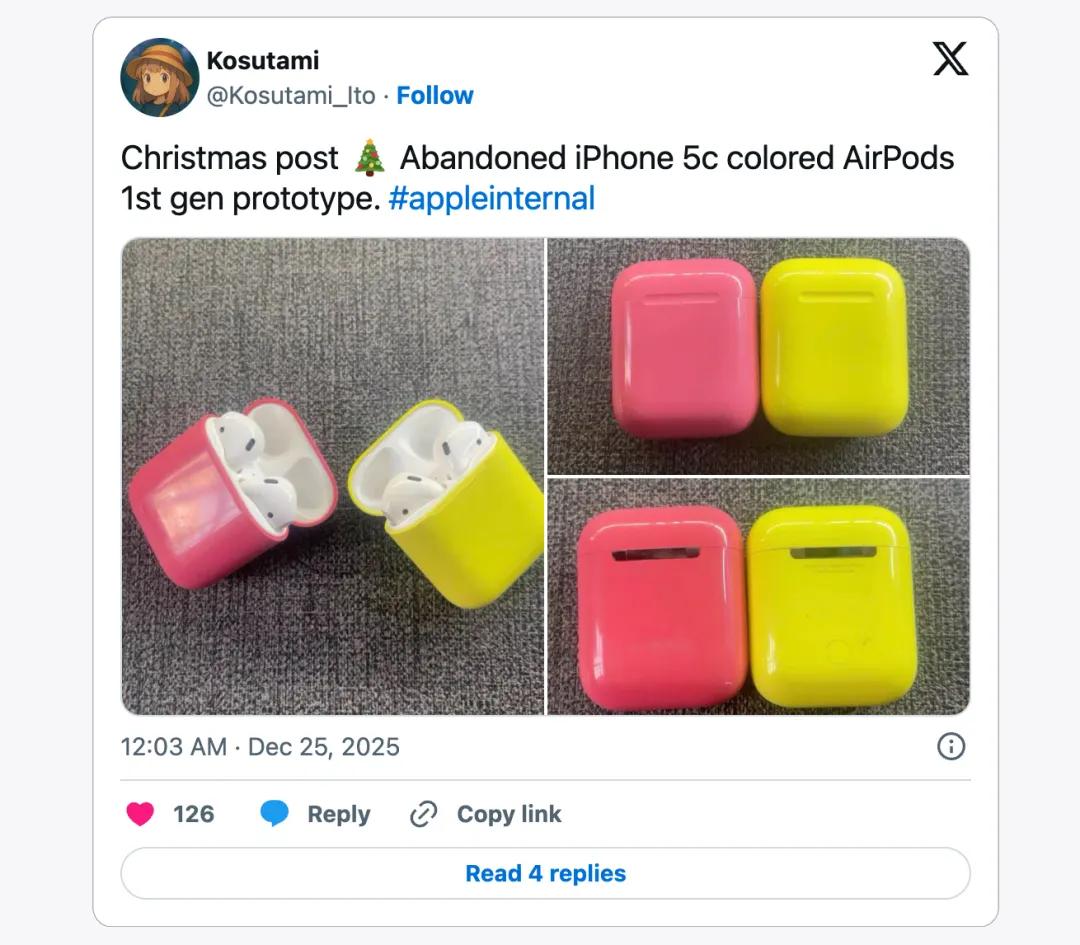Image resolution: width=1080 pixels, height=945 pixels.
Task: Open the tweet info circle icon
Action: [x=951, y=746]
